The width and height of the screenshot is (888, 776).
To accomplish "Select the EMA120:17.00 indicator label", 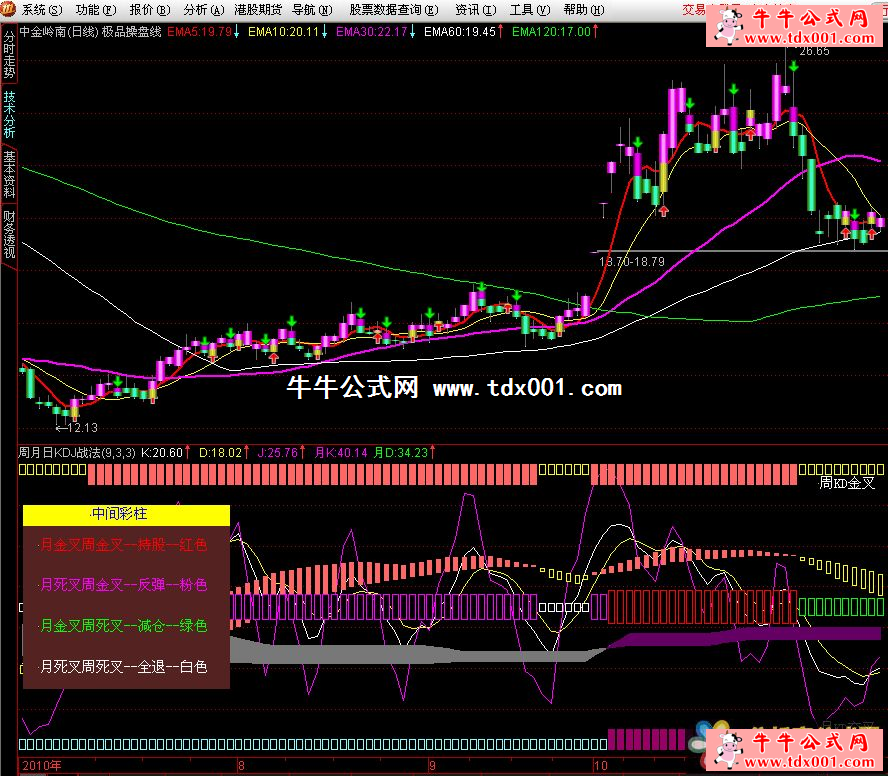I will tap(551, 32).
